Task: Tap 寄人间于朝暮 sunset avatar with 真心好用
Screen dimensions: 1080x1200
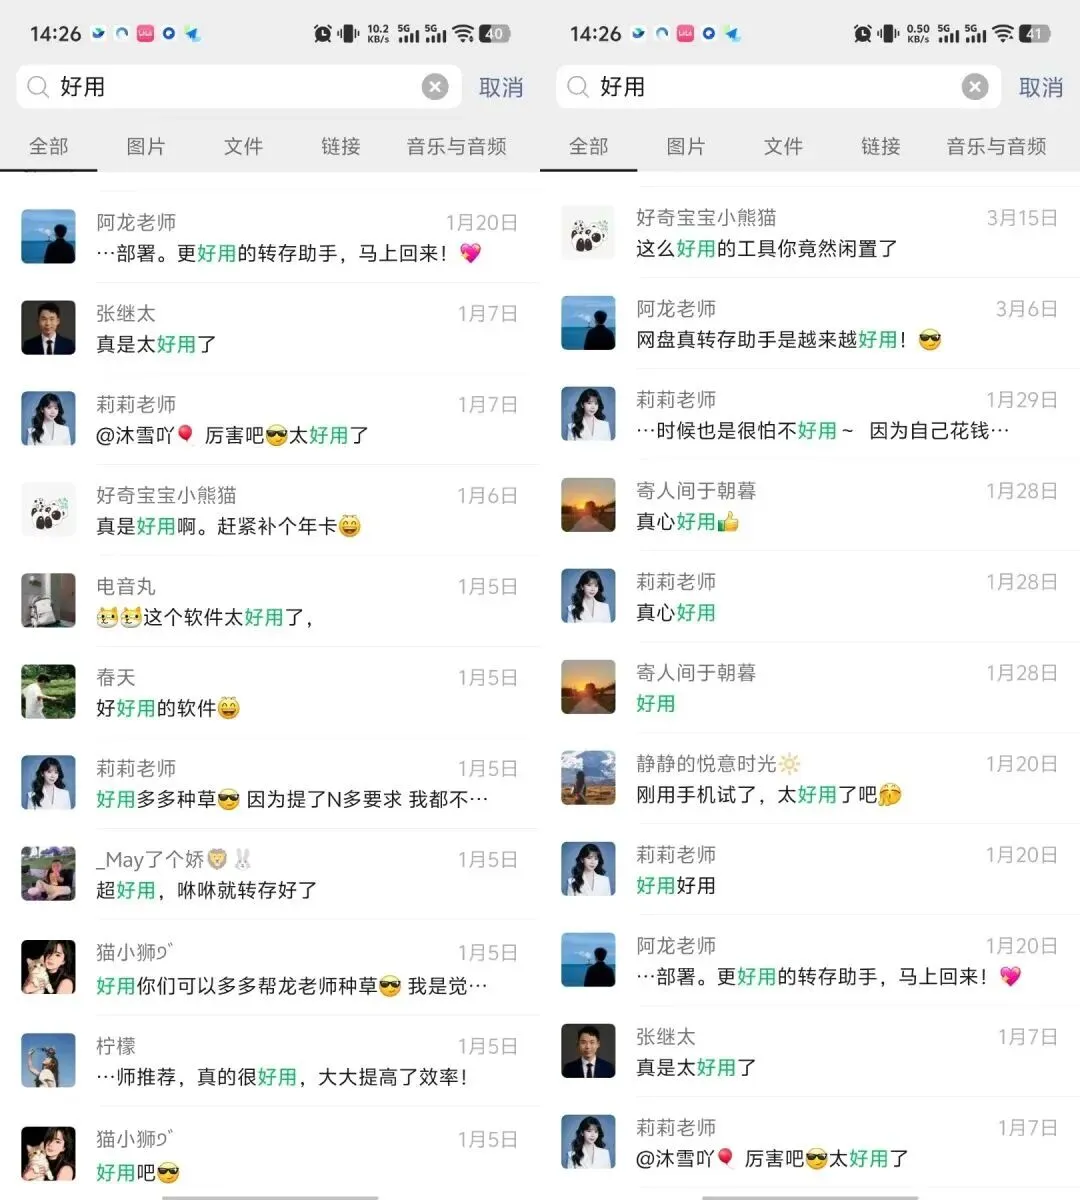Action: pyautogui.click(x=588, y=506)
